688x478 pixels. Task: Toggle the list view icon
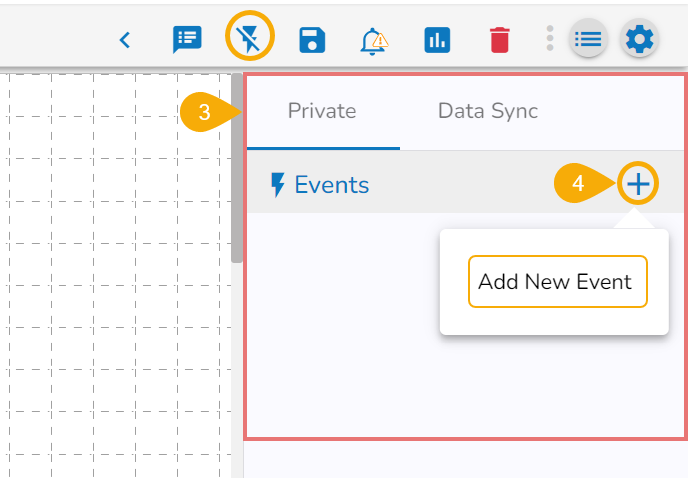(x=587, y=39)
